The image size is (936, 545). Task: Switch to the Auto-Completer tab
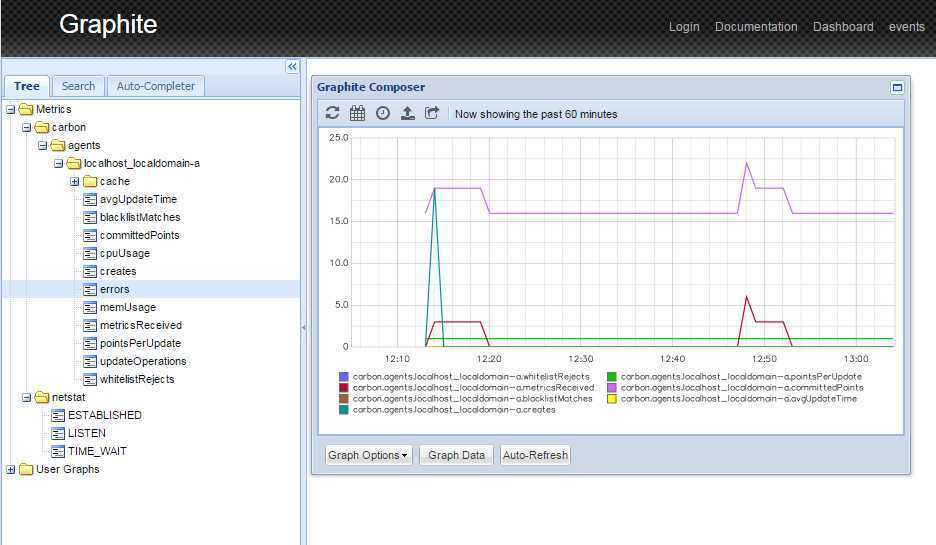click(x=156, y=86)
